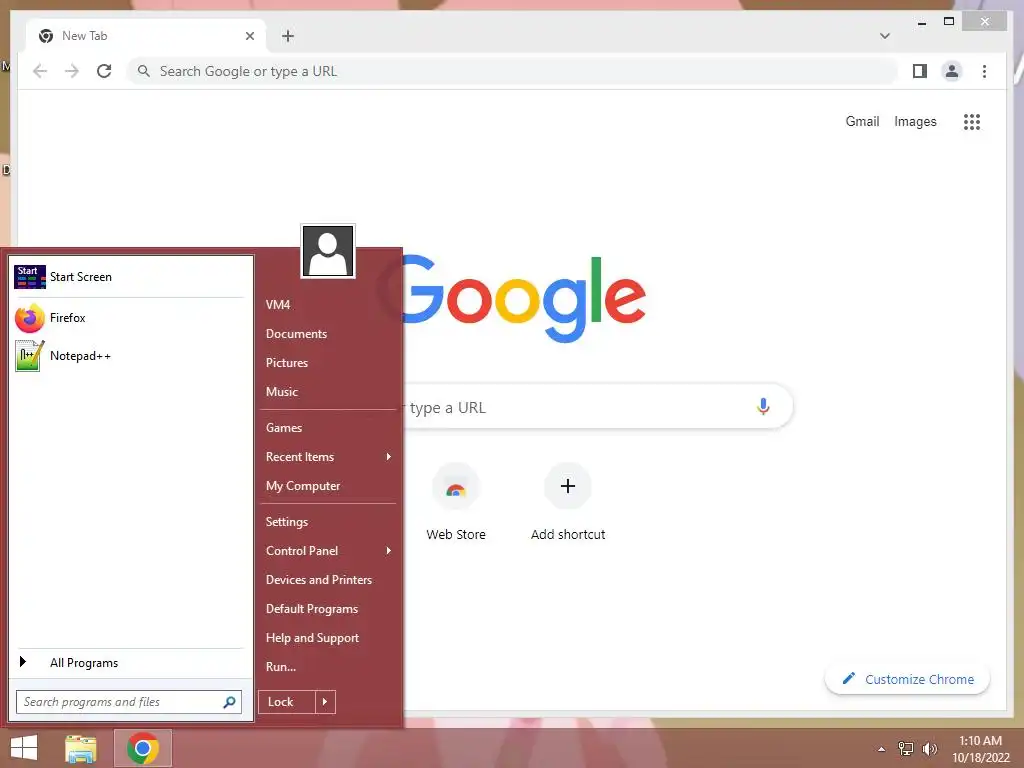Click the Windows Start button on taskbar
The image size is (1024, 768).
pos(24,748)
